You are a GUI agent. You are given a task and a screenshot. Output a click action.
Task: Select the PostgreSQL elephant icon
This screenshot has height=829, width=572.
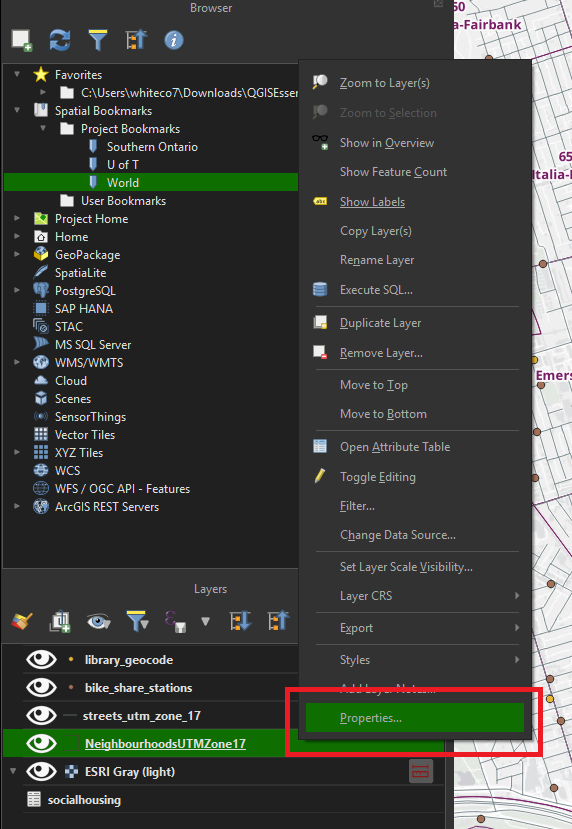(41, 290)
